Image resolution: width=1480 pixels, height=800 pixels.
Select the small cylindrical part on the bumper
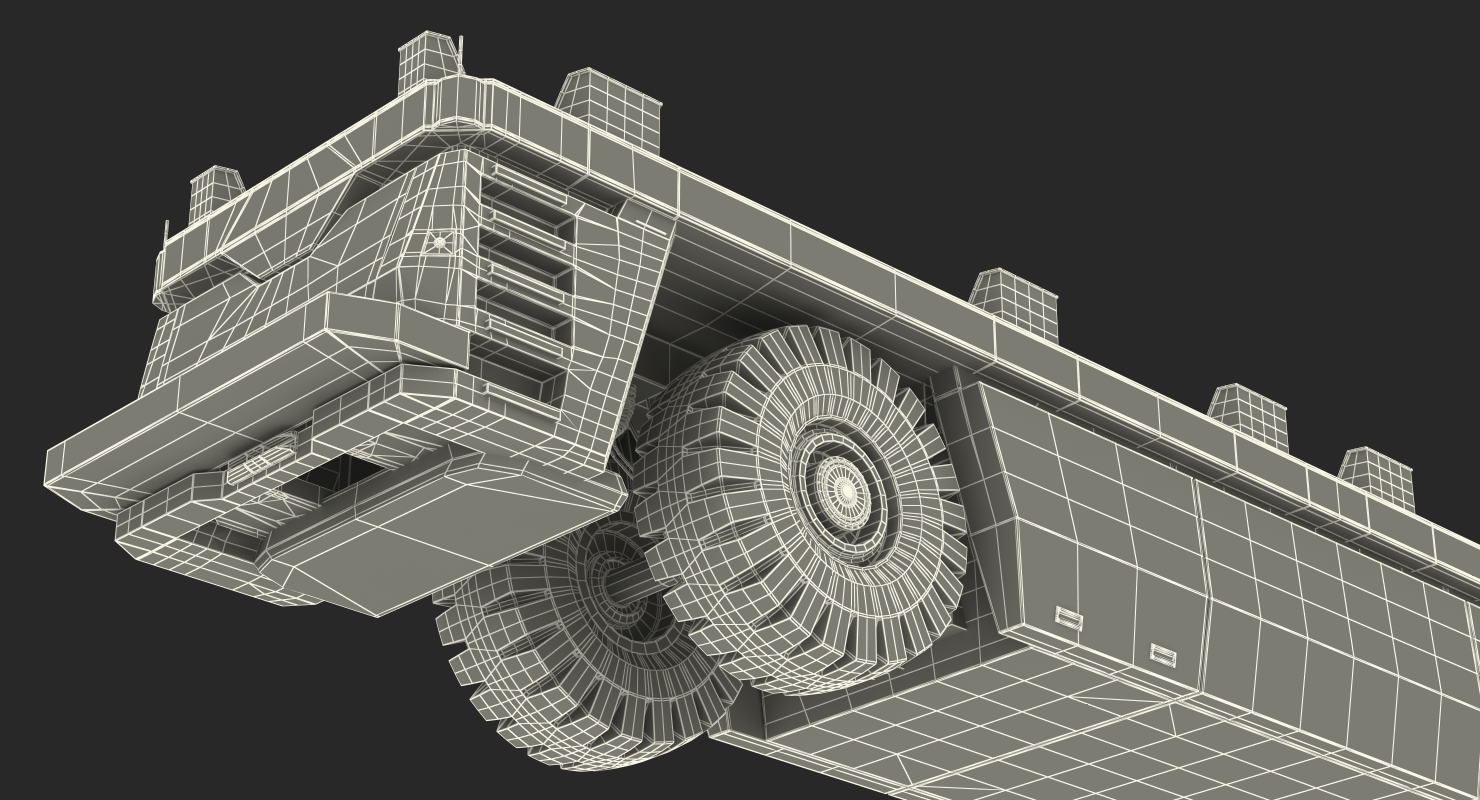250,467
